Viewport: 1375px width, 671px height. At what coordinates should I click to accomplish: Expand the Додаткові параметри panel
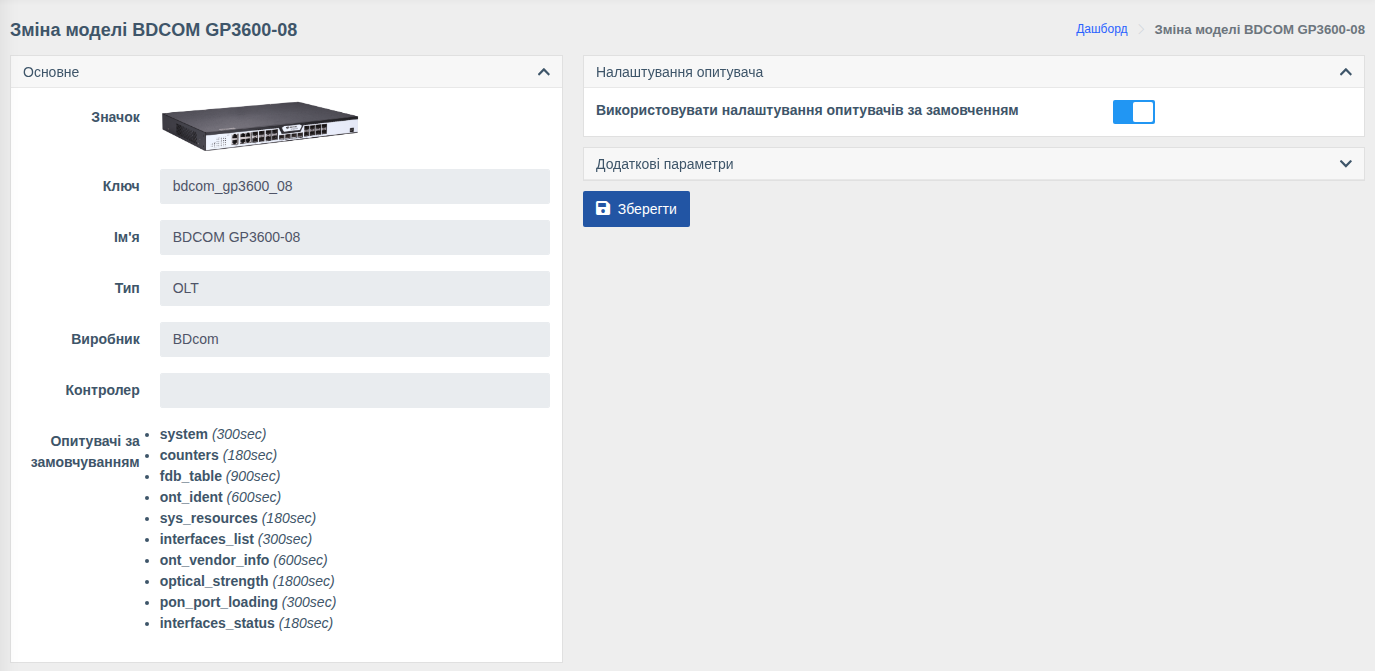[1346, 164]
